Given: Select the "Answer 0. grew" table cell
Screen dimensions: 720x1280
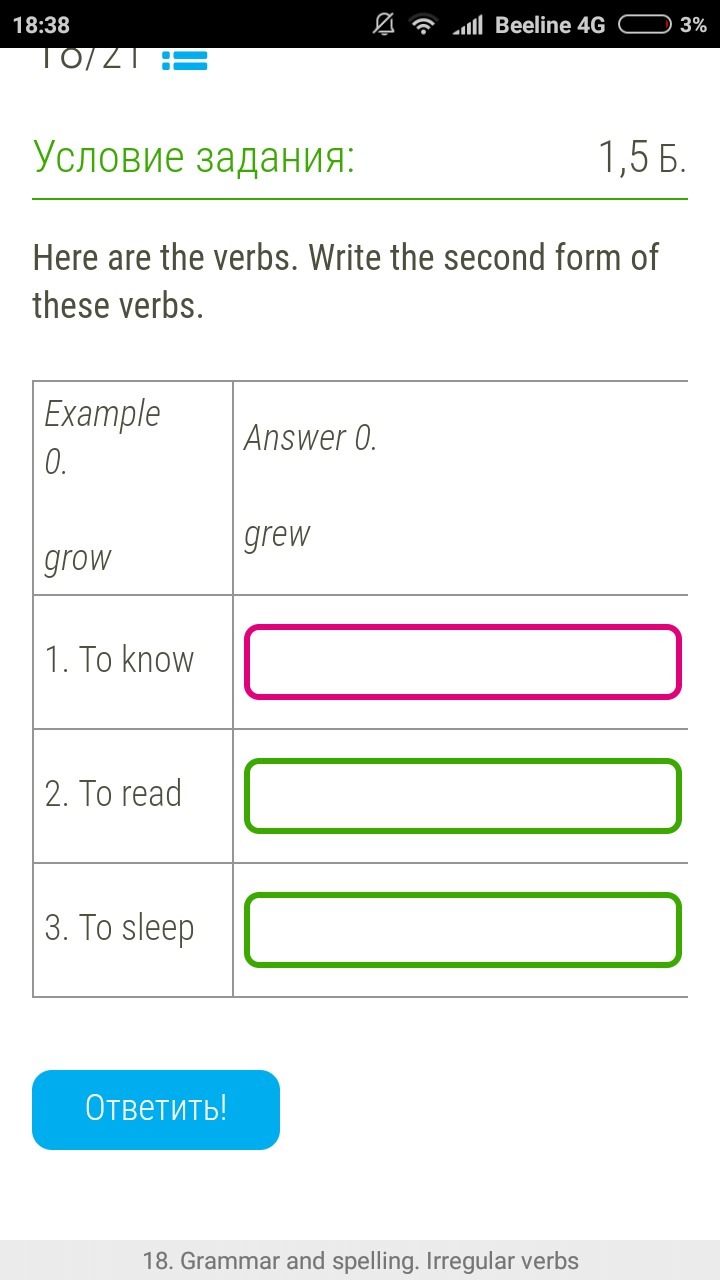Looking at the screenshot, I should pyautogui.click(x=460, y=487).
